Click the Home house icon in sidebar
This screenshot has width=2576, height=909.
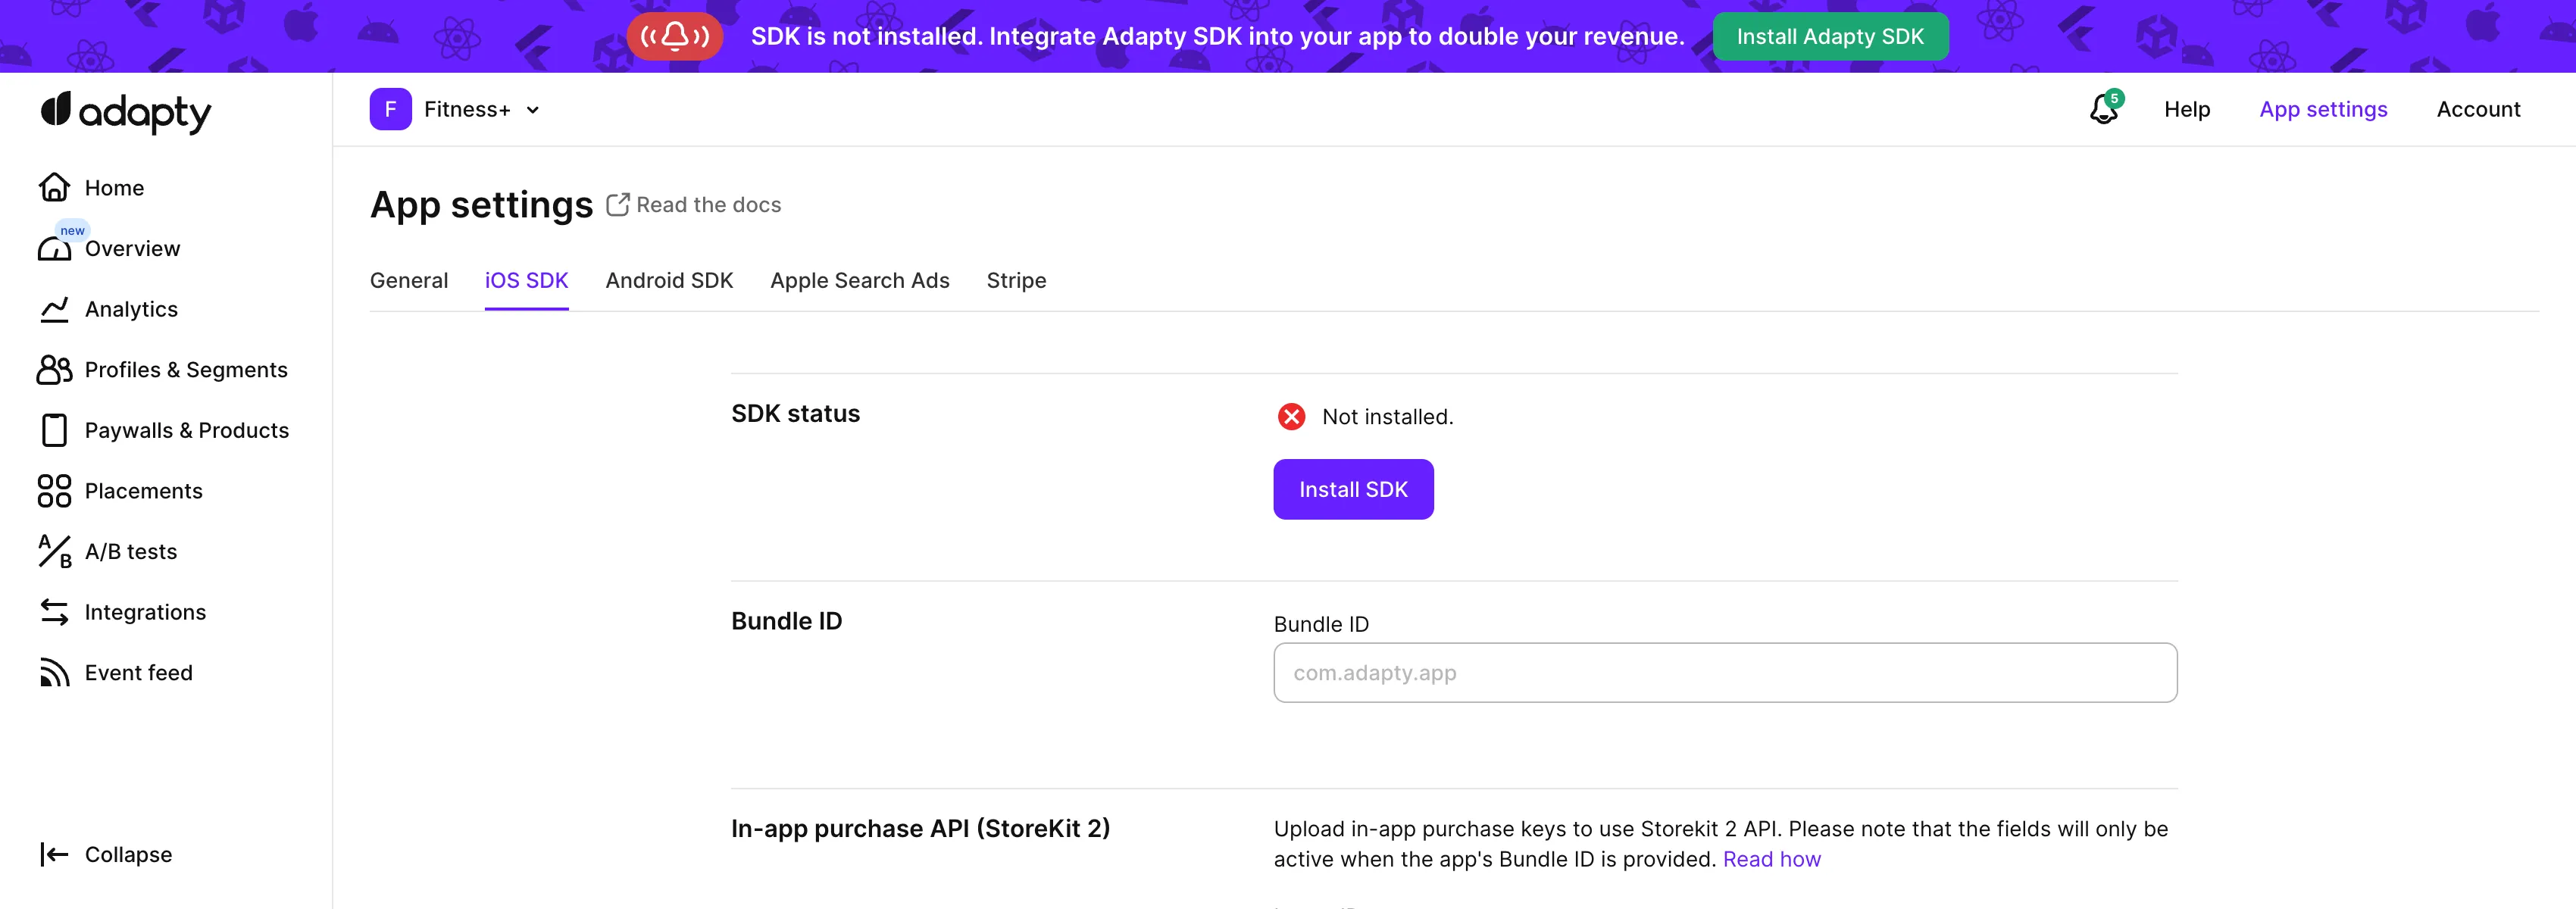click(x=54, y=187)
